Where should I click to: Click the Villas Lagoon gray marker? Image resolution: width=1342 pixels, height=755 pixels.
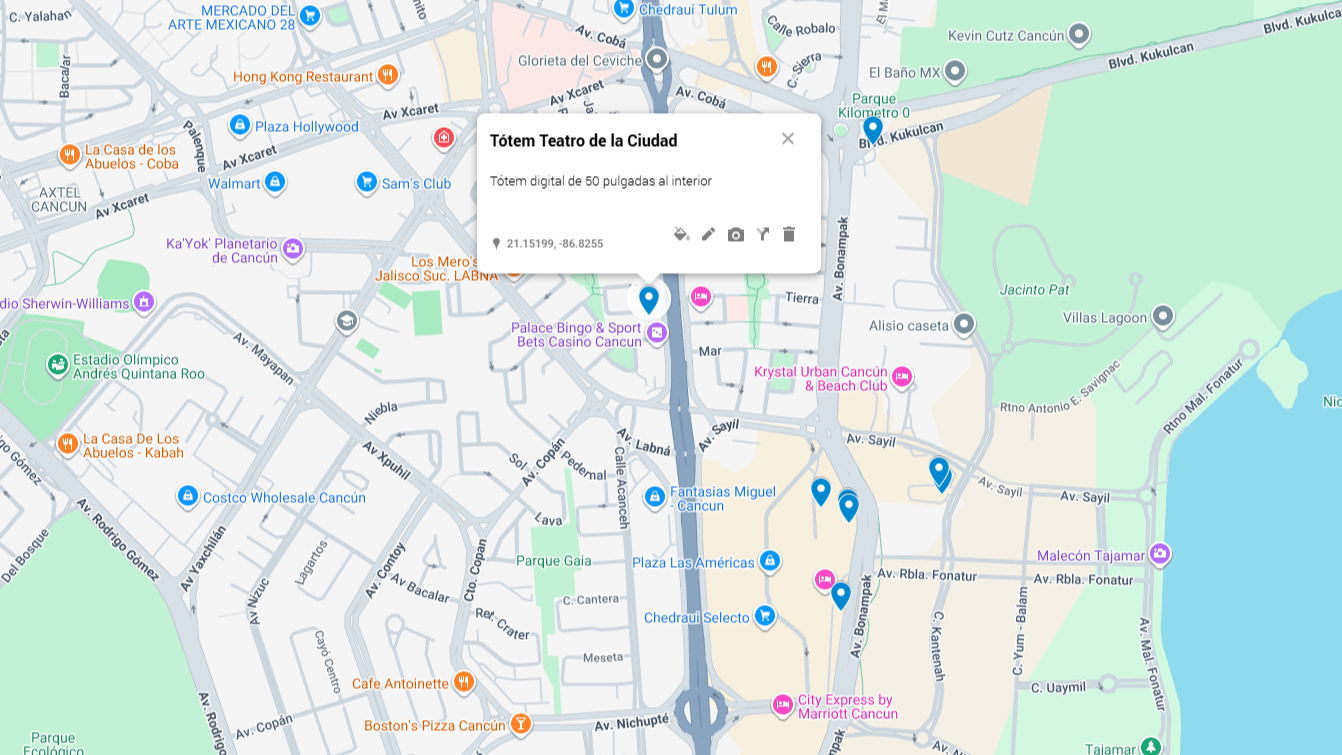click(x=1163, y=317)
